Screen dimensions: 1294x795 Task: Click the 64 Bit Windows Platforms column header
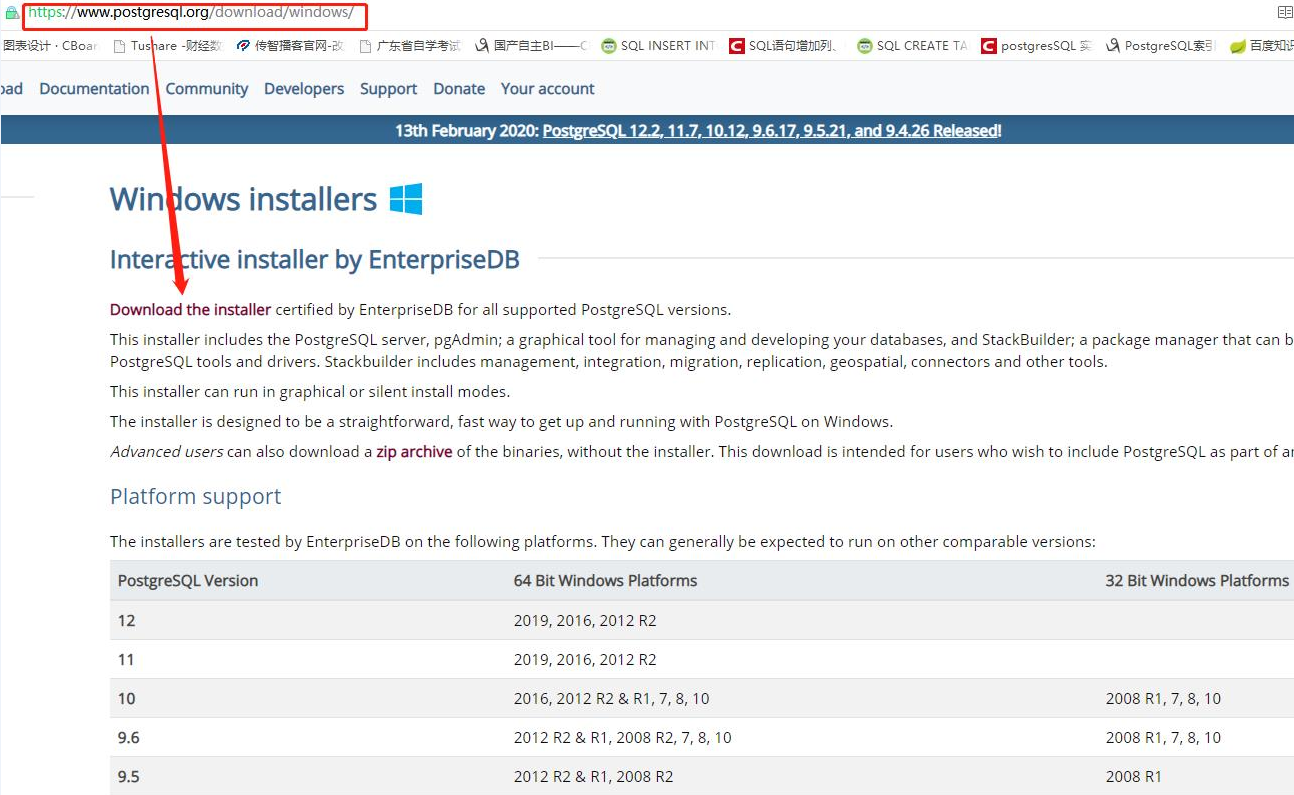[605, 581]
